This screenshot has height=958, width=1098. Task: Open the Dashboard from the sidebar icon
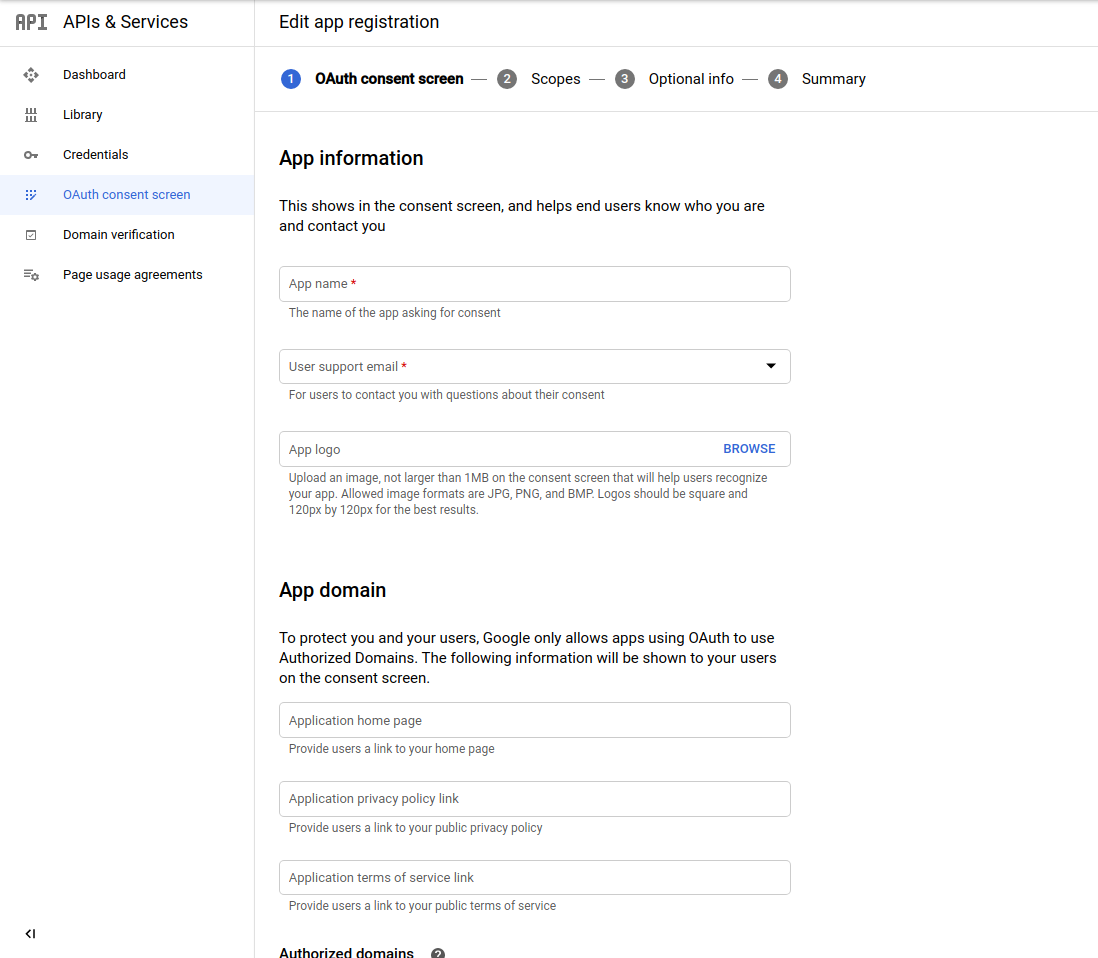[31, 74]
